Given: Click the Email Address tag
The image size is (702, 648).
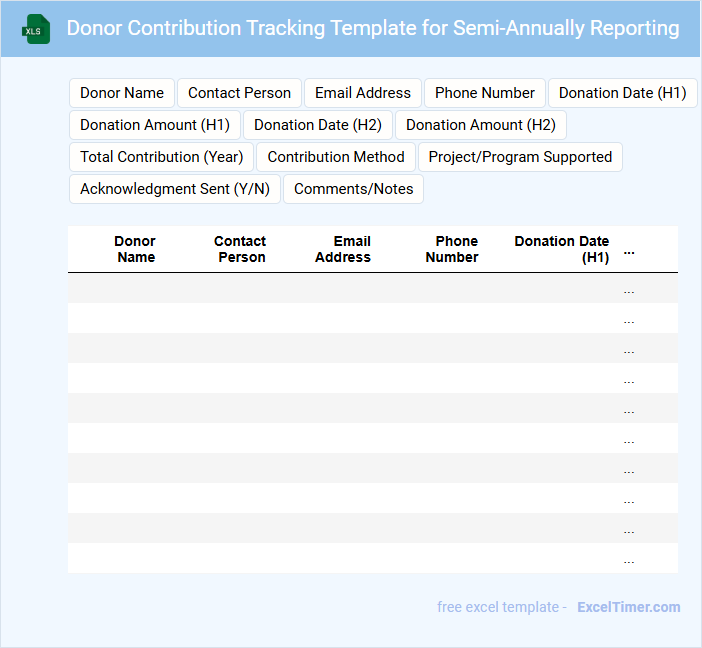Looking at the screenshot, I should click(x=363, y=93).
